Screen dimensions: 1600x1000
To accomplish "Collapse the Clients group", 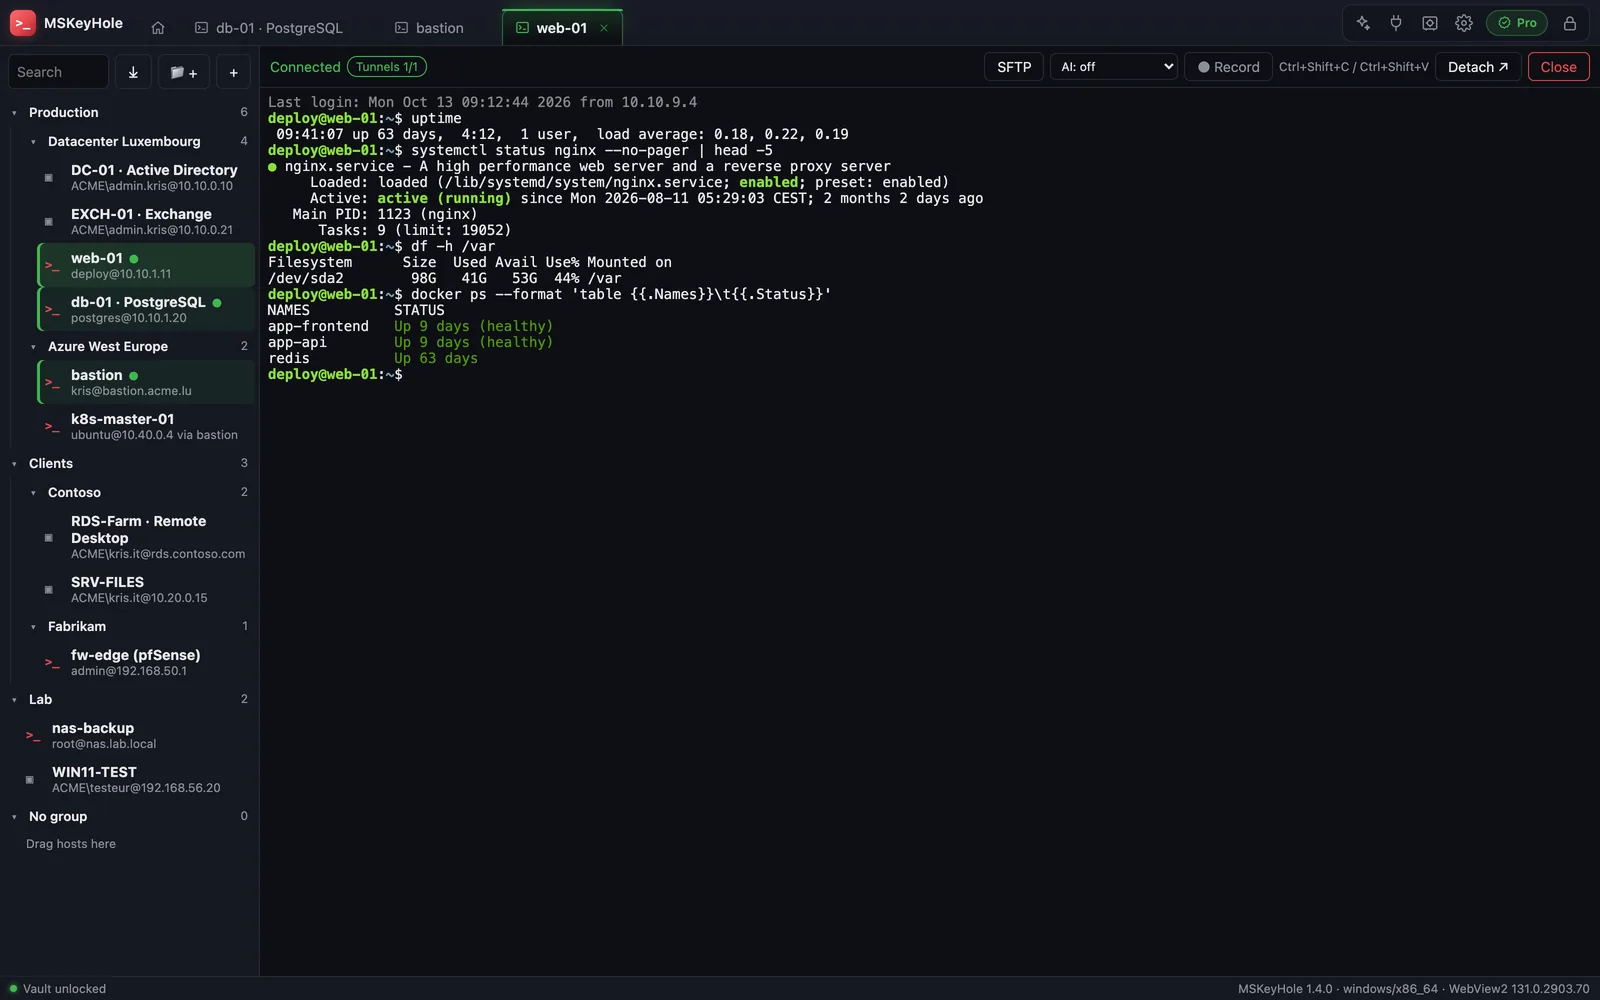I will click(14, 464).
